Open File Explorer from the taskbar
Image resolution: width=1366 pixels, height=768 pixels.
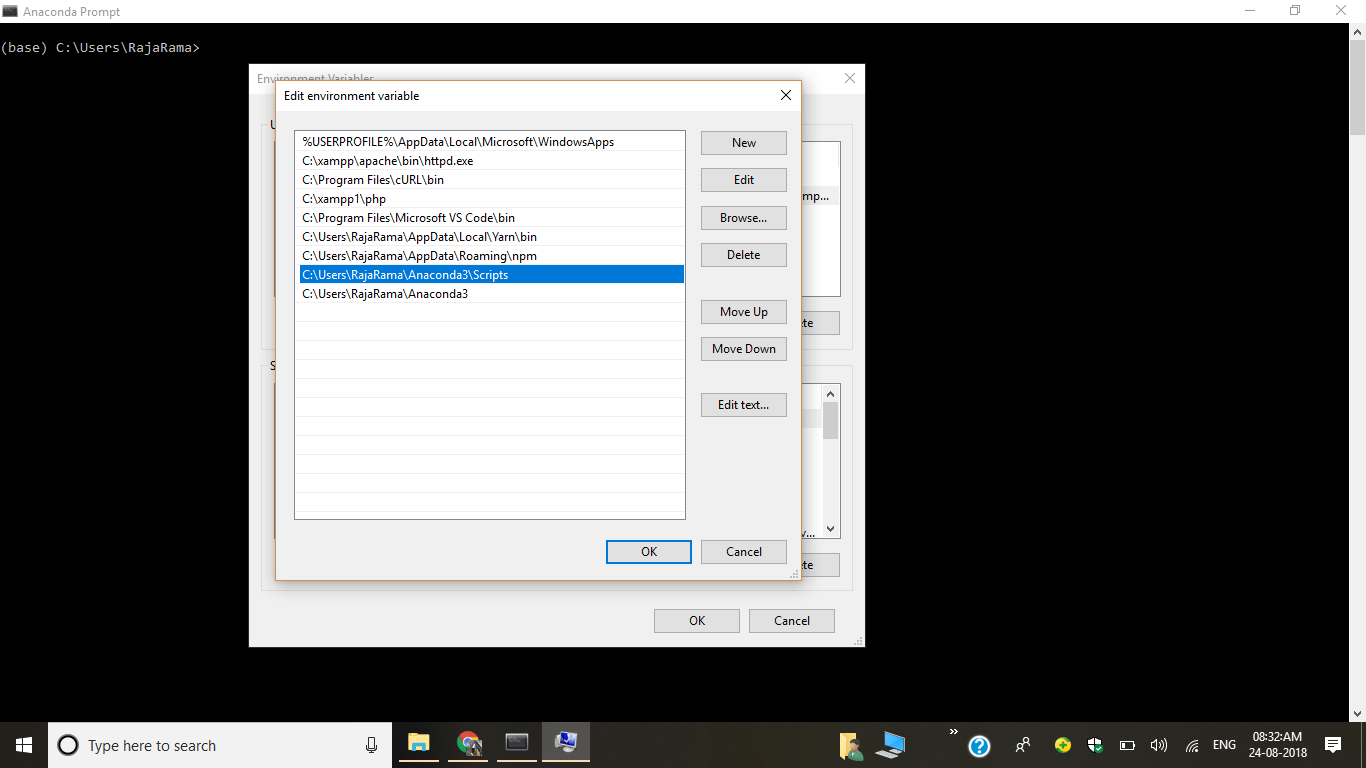tap(418, 744)
